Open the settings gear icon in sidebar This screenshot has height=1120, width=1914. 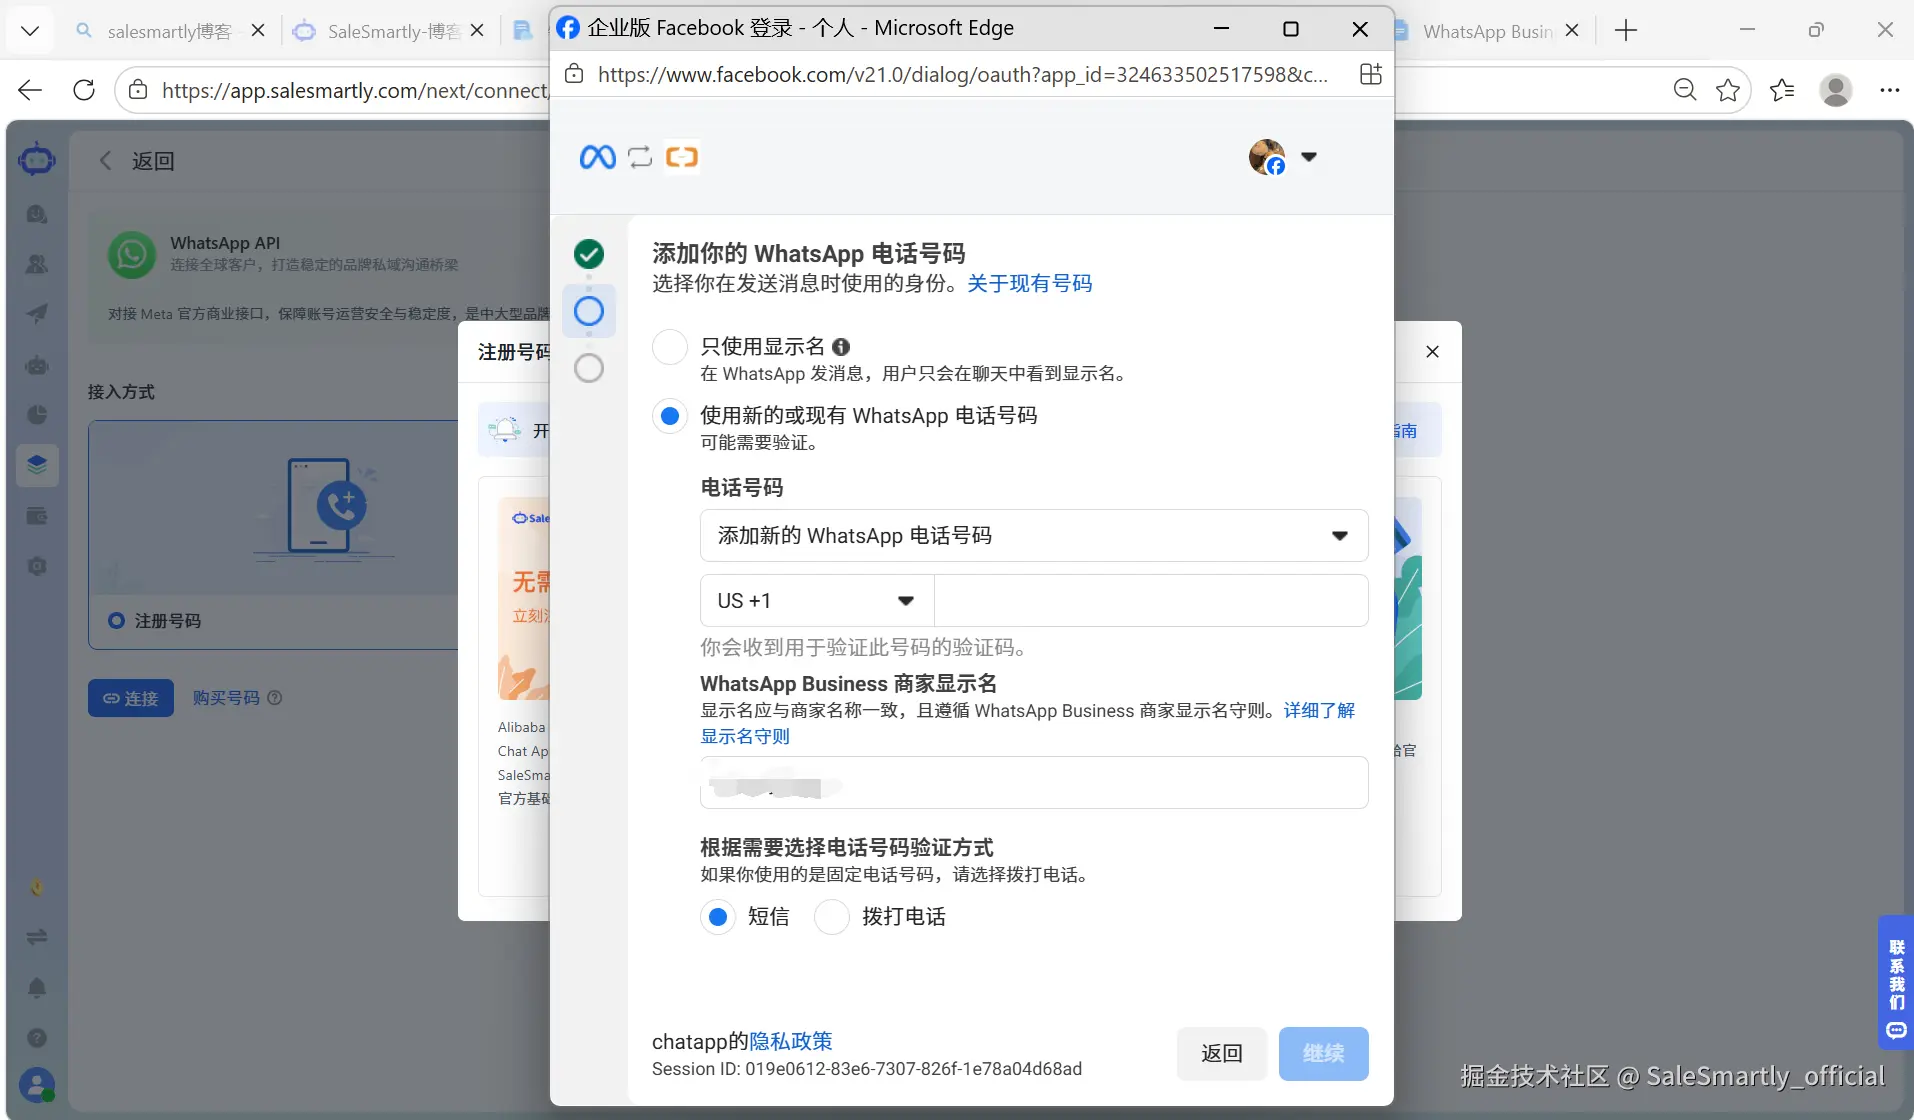click(x=37, y=566)
